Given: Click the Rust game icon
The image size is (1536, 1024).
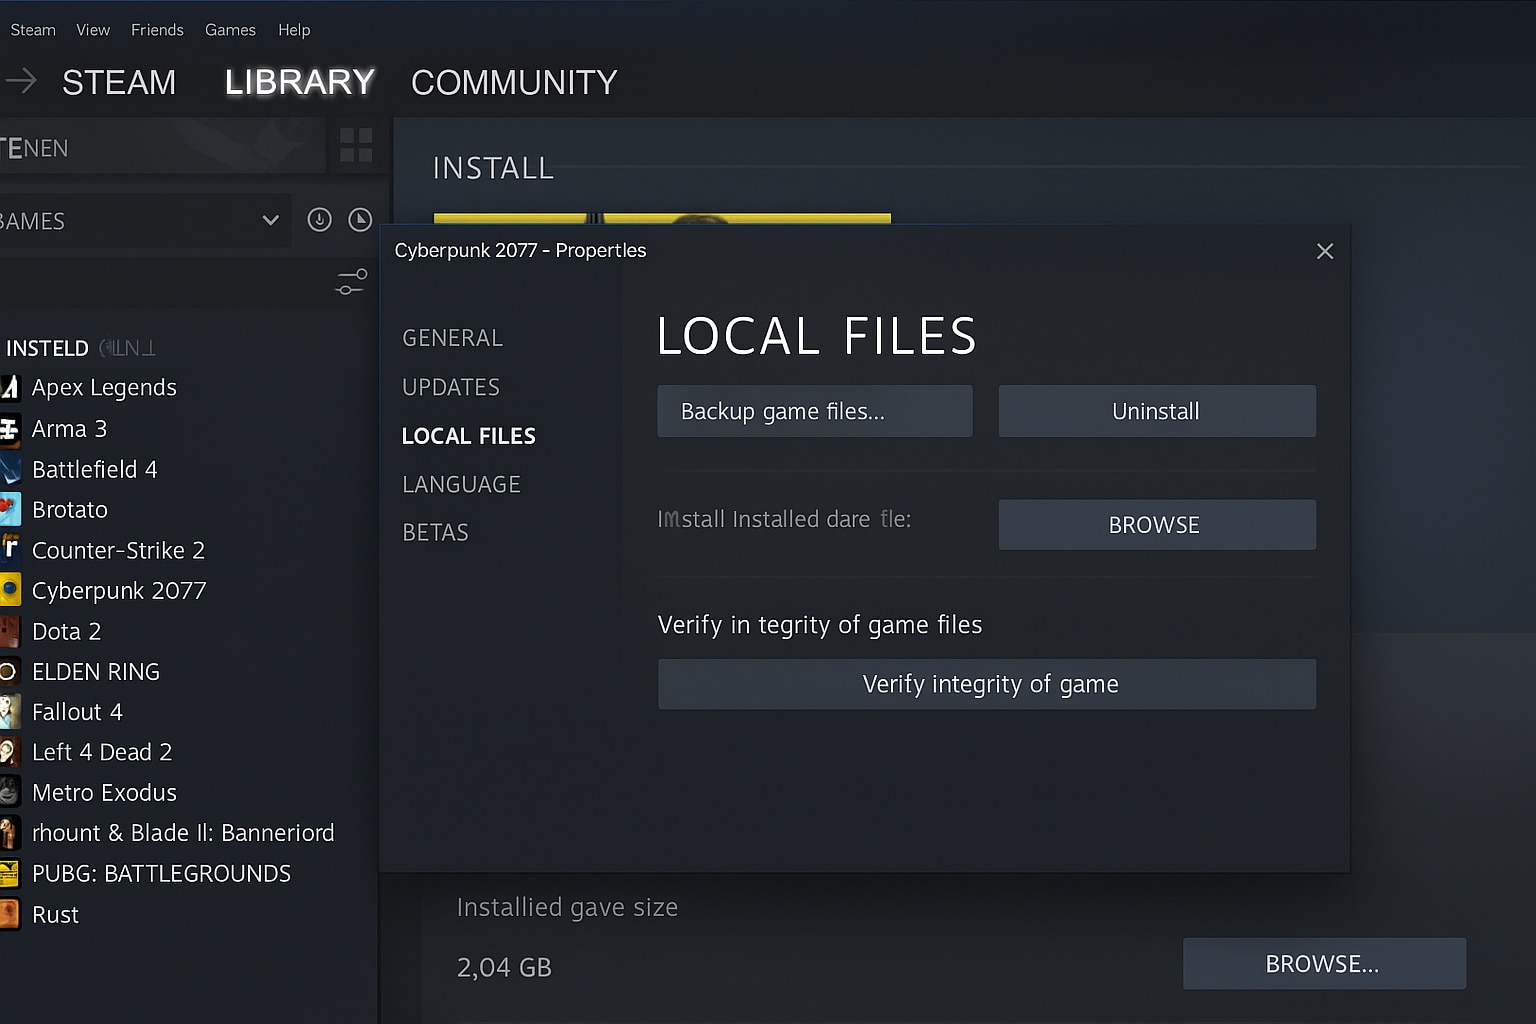Looking at the screenshot, I should 10,915.
